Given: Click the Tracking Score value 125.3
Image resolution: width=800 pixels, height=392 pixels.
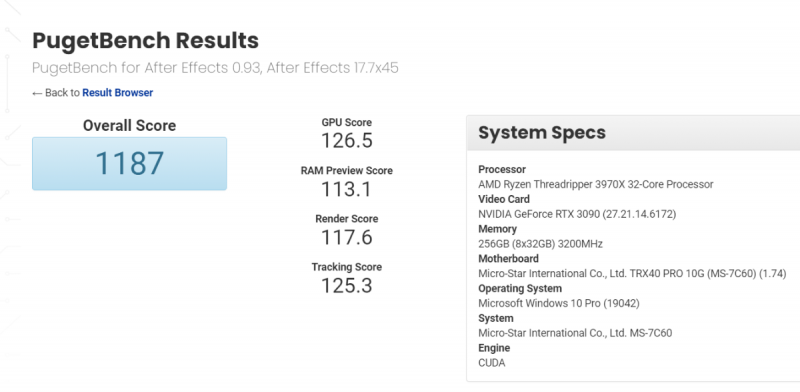Looking at the screenshot, I should tap(347, 286).
